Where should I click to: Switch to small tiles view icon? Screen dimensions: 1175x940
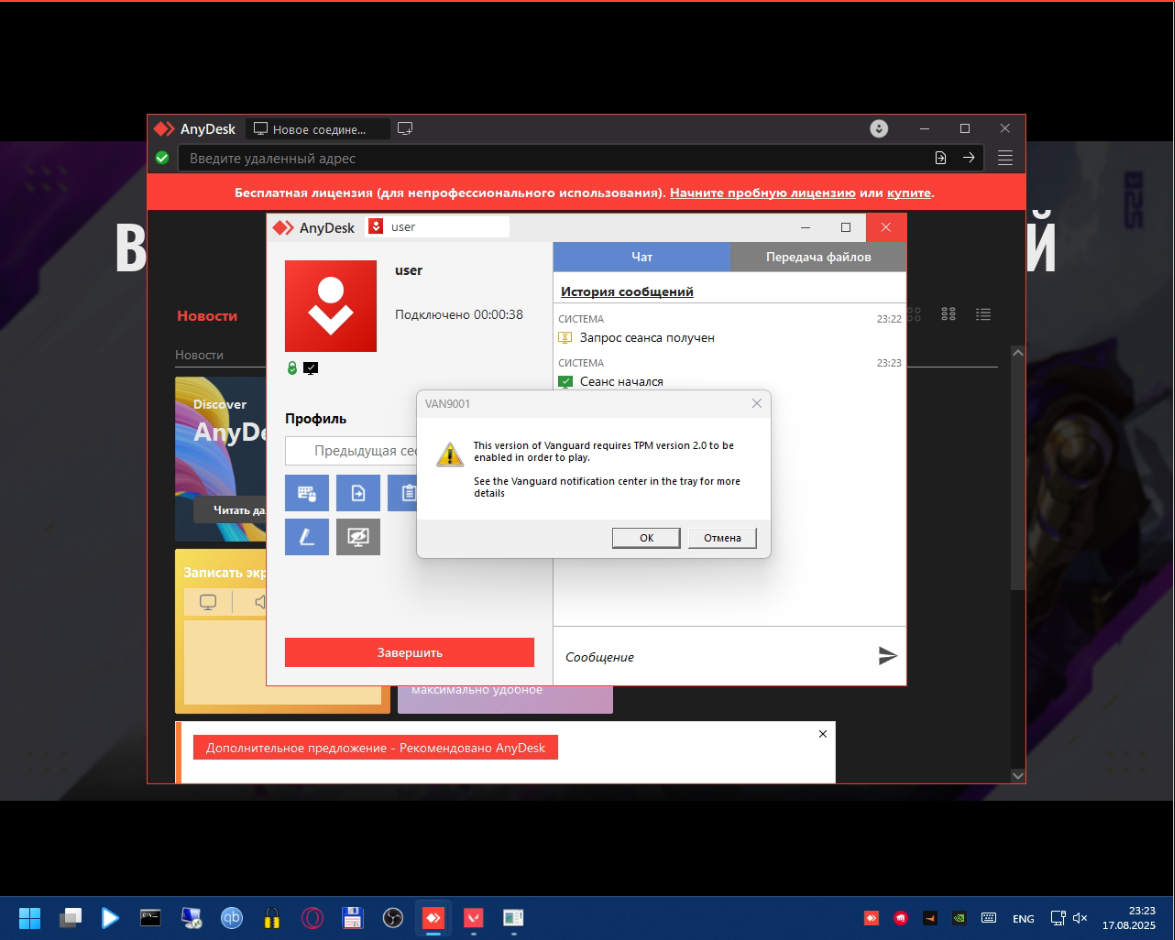tap(948, 314)
